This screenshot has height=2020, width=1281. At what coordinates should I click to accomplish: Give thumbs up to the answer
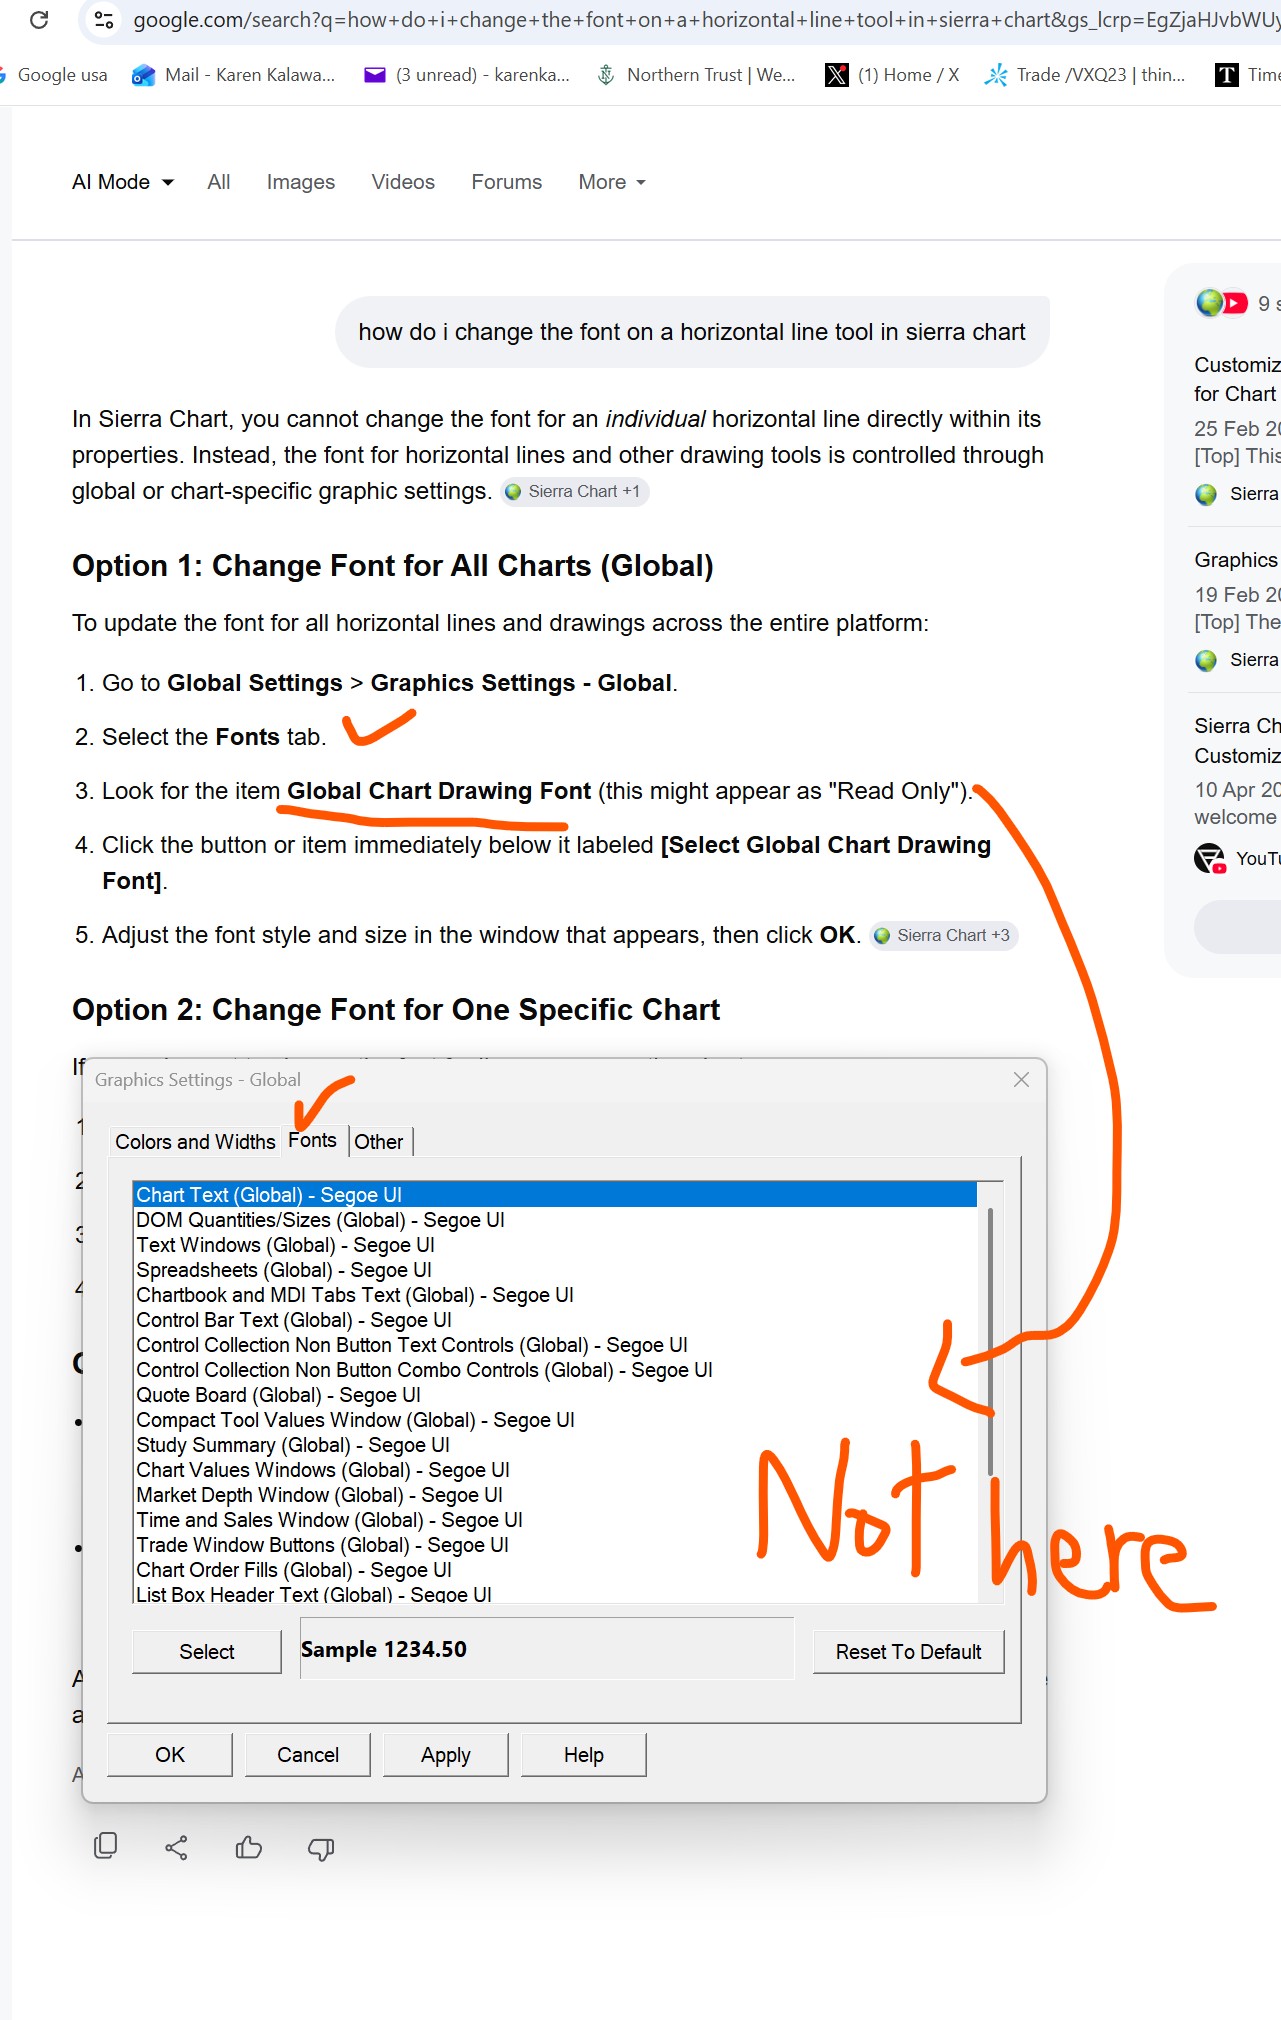249,1848
